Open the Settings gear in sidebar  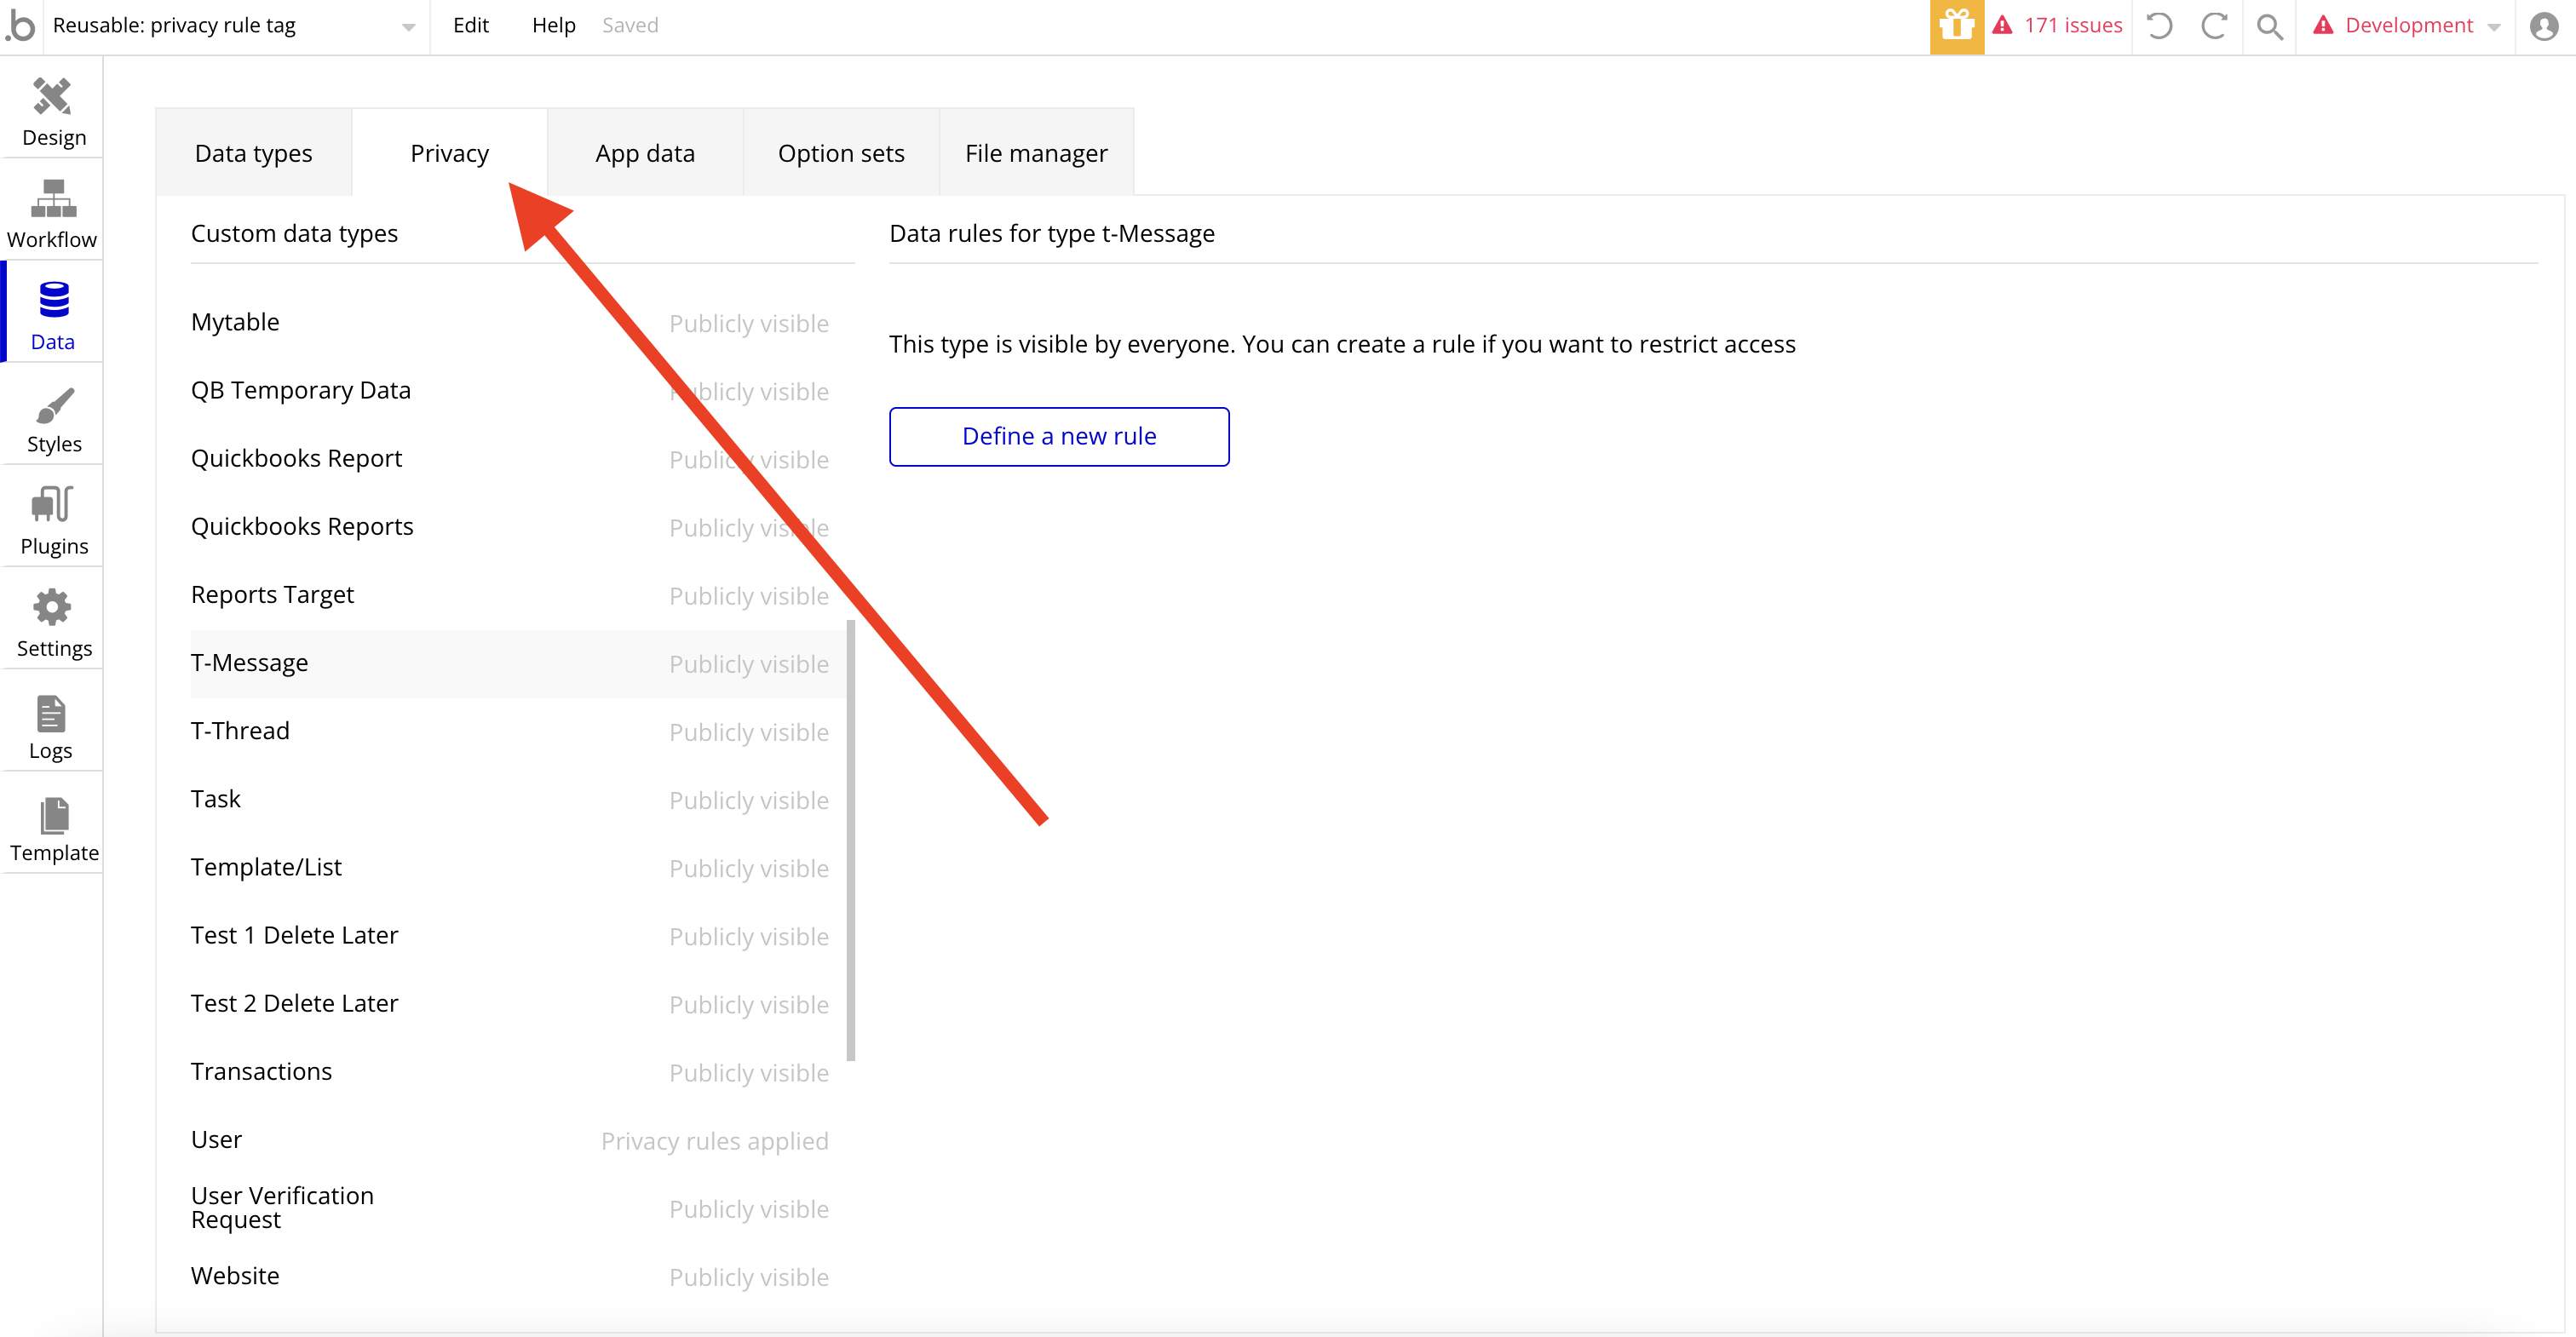(52, 607)
